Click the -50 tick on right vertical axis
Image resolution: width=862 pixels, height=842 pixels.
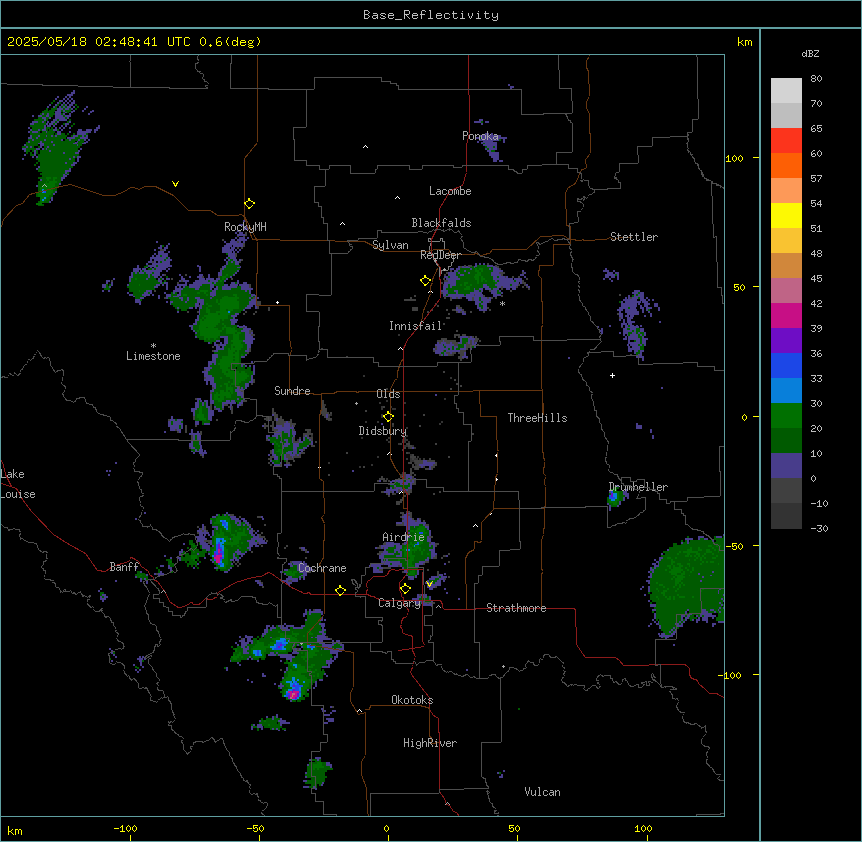(x=735, y=546)
